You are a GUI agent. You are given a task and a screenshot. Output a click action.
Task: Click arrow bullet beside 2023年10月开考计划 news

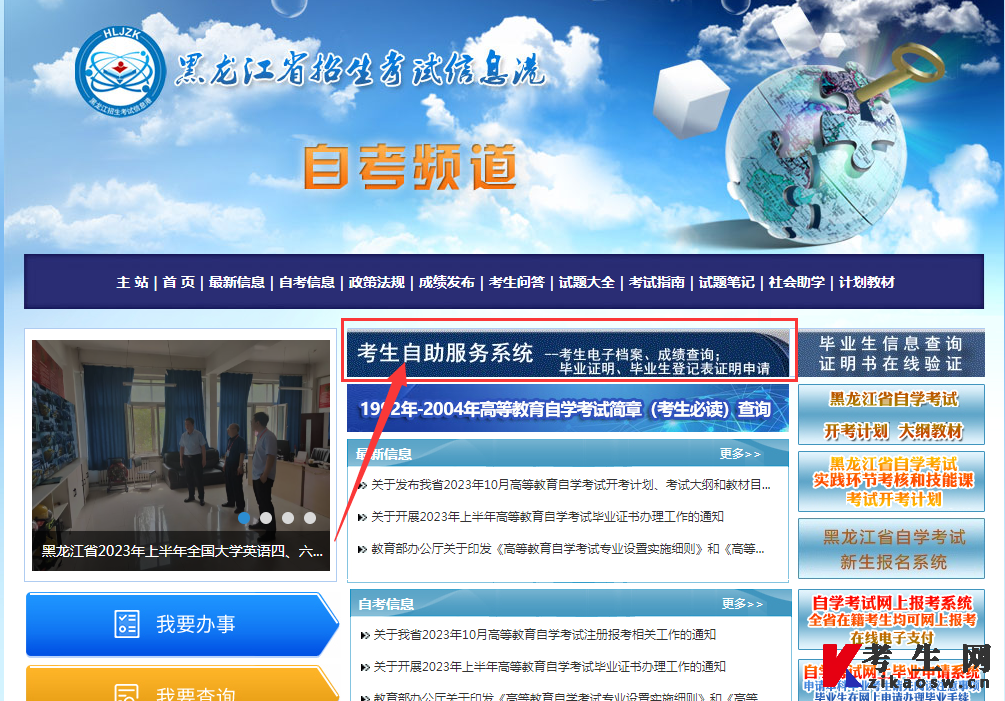[x=363, y=485]
